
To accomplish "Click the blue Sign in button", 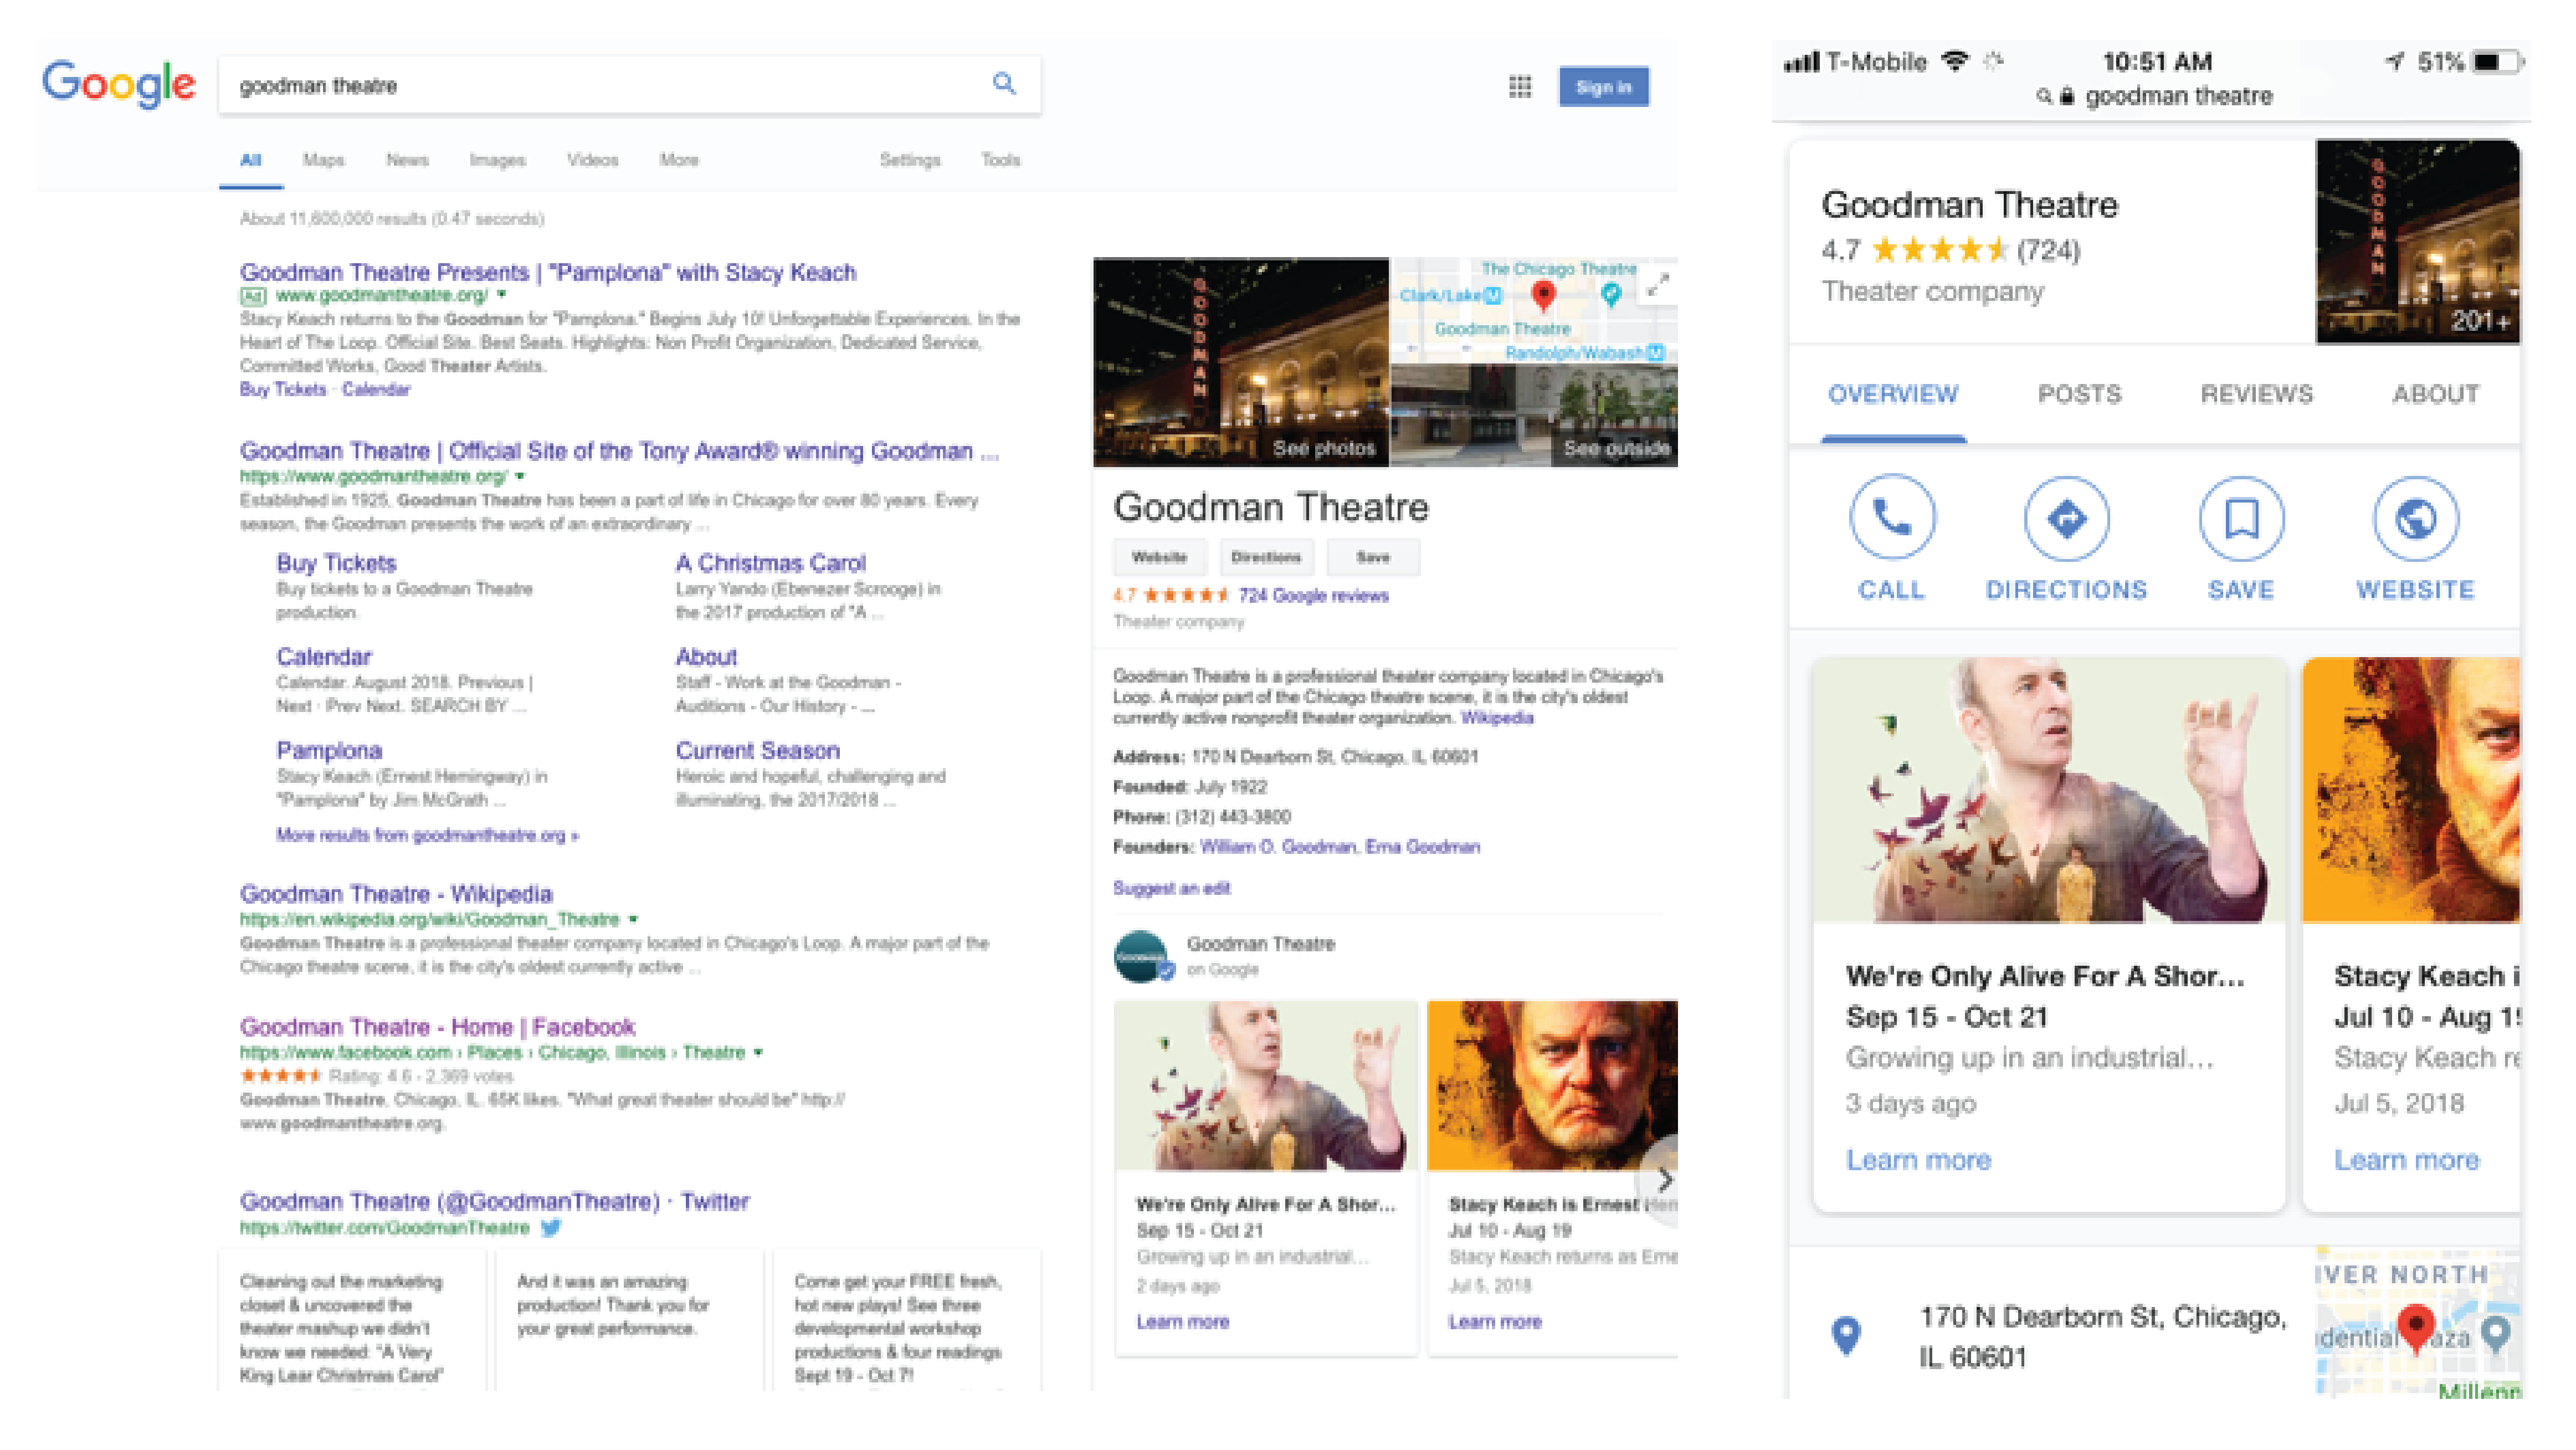I will tap(1603, 87).
